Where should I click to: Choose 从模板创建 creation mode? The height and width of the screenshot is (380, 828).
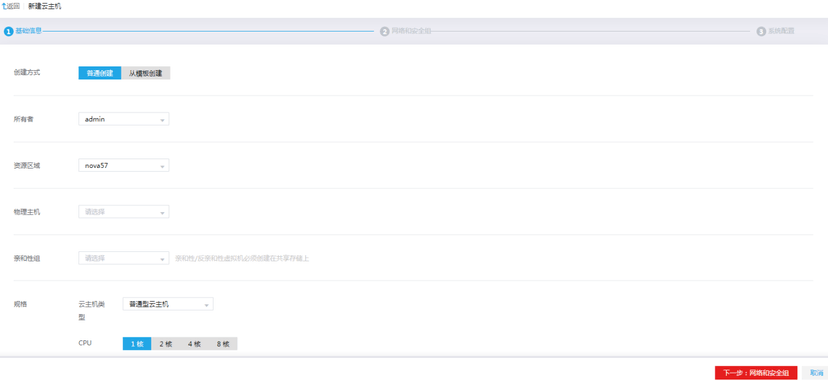pyautogui.click(x=146, y=73)
